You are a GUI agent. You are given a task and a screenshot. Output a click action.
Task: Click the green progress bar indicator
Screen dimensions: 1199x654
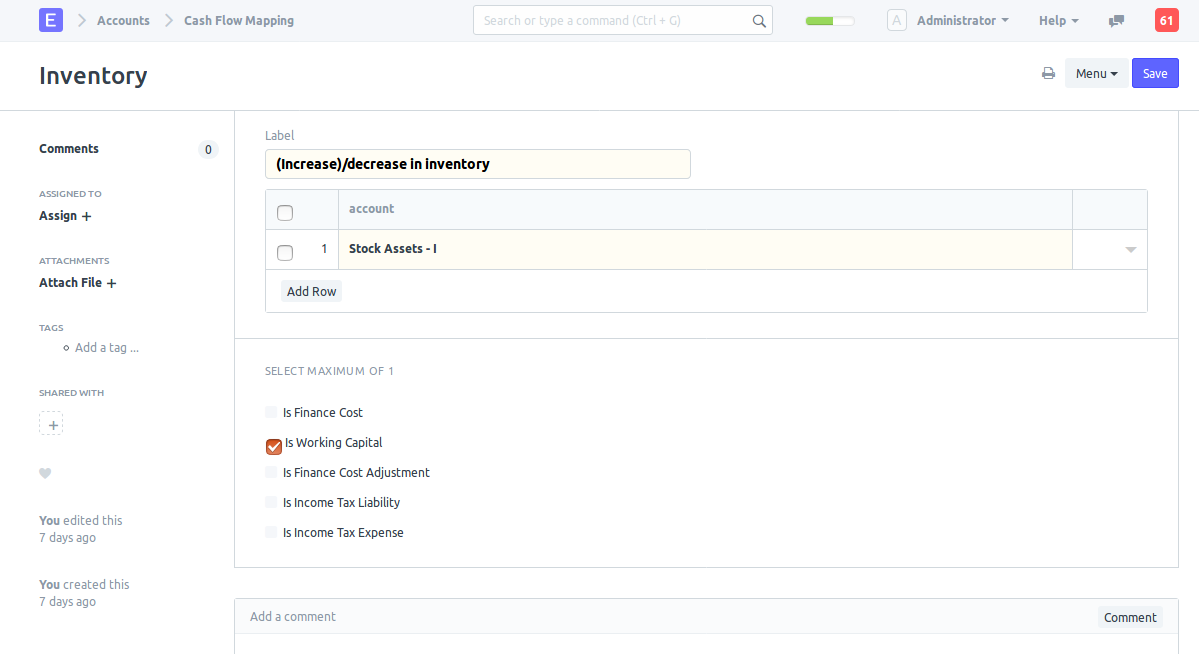pyautogui.click(x=829, y=20)
